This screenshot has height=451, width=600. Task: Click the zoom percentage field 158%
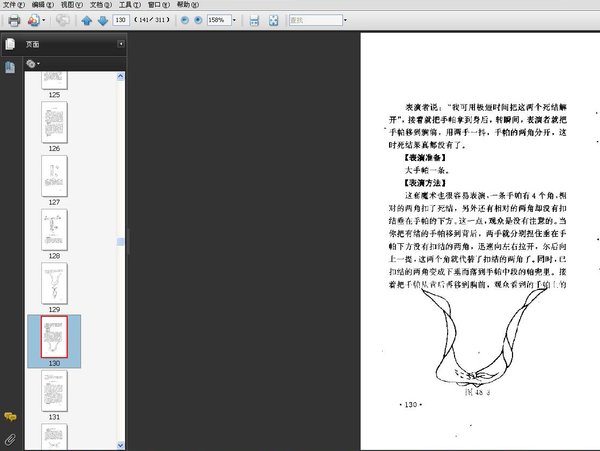point(219,20)
